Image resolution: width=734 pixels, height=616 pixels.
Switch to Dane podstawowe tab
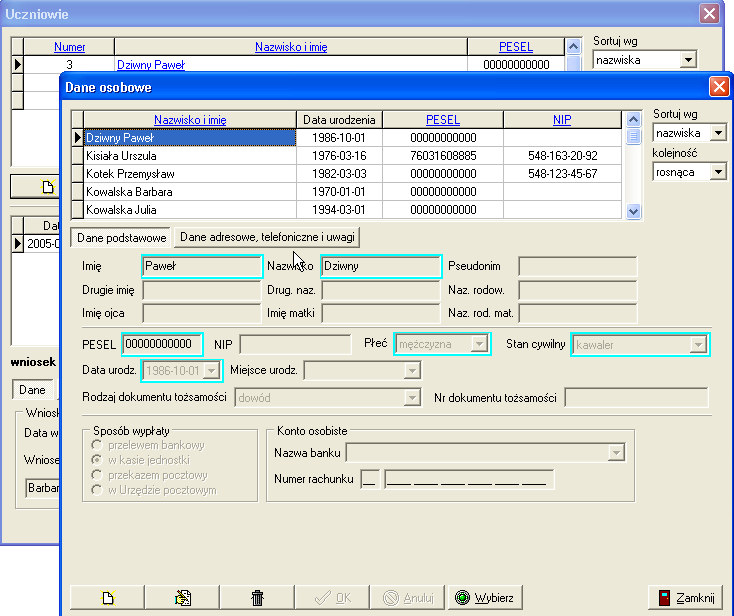pyautogui.click(x=121, y=237)
